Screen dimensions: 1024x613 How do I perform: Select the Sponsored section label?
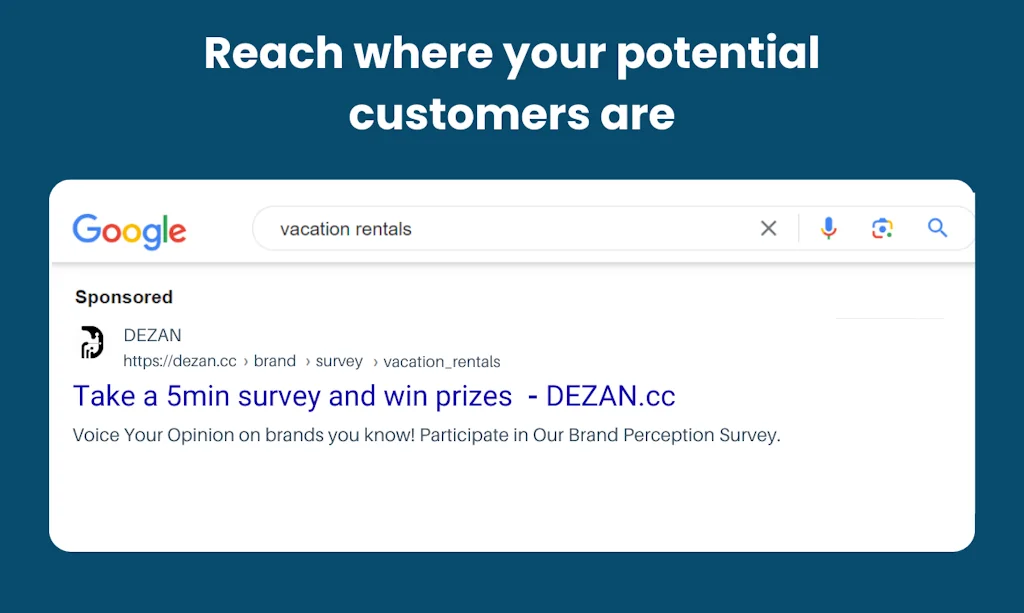tap(123, 297)
